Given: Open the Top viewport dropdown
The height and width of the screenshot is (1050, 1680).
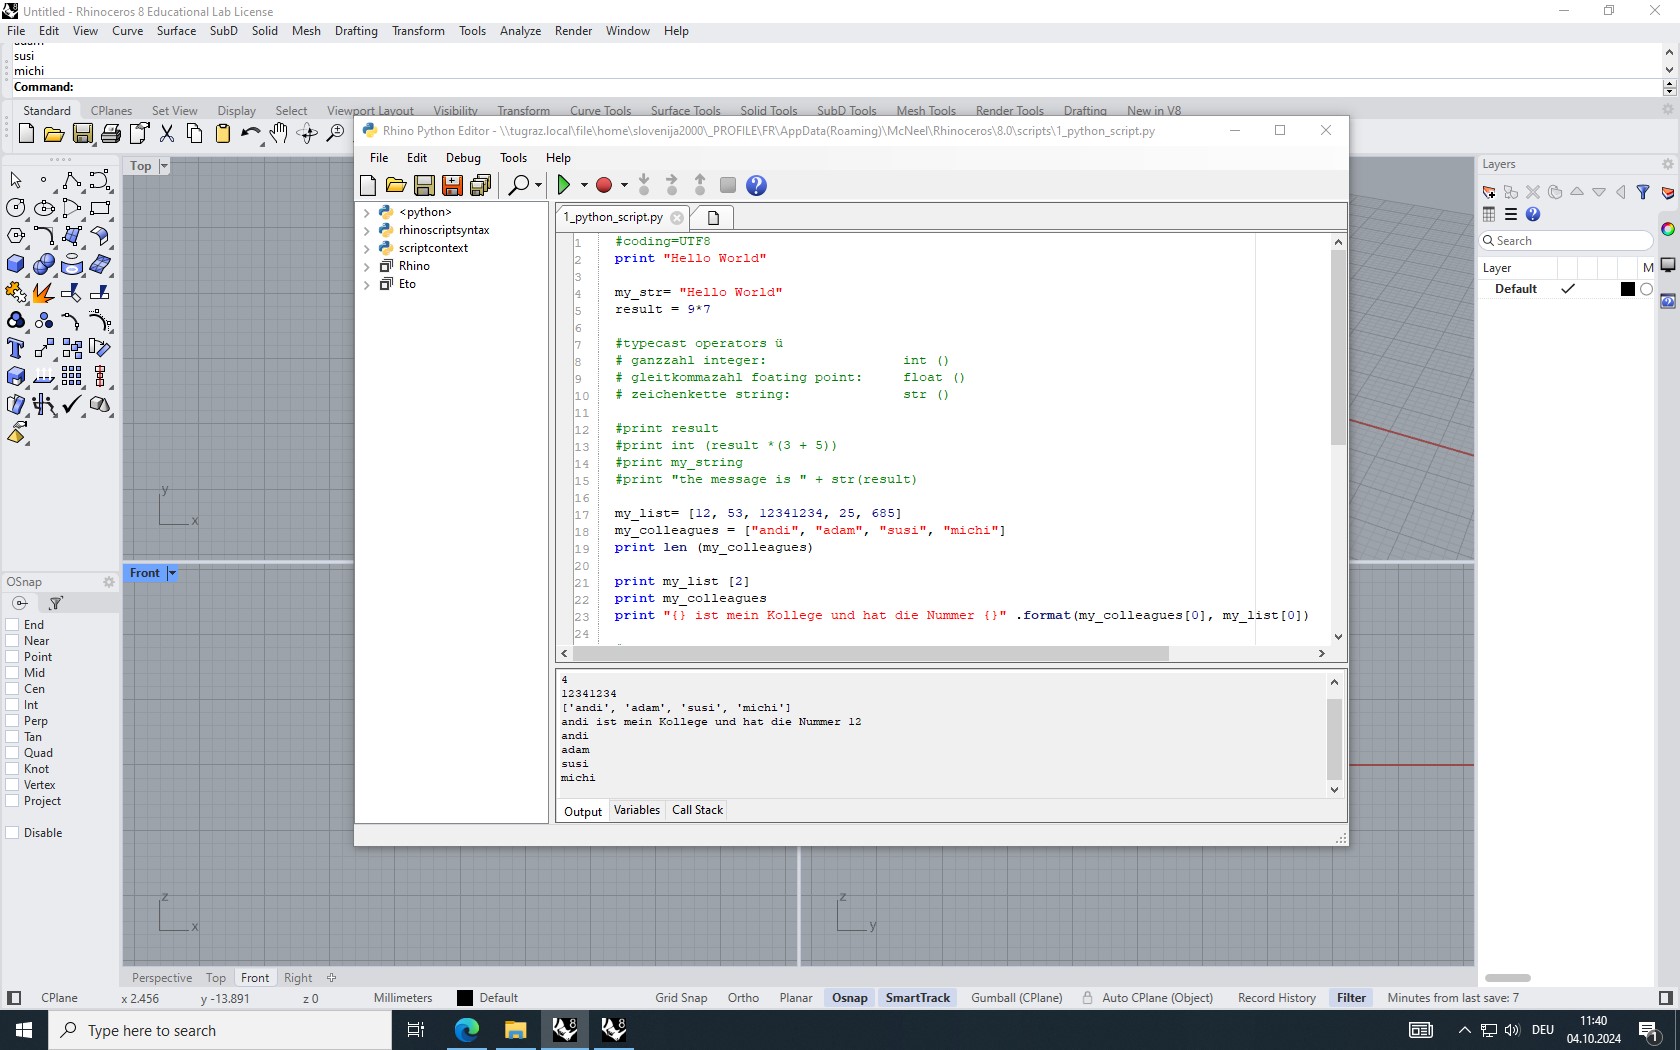Looking at the screenshot, I should point(163,166).
